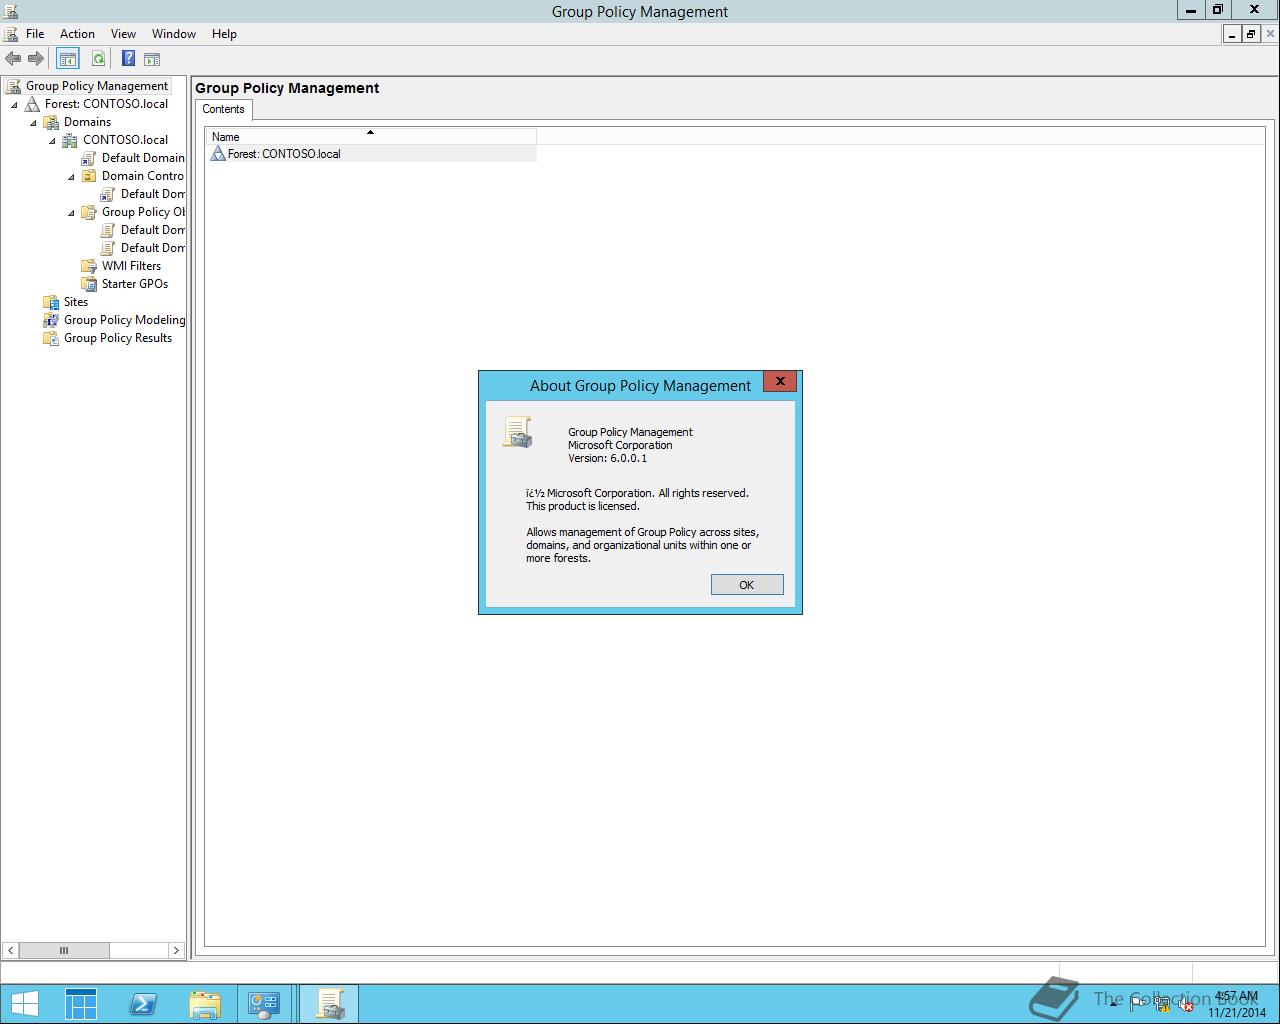Restore the inner MMC child window
The width and height of the screenshot is (1280, 1024).
click(1250, 34)
